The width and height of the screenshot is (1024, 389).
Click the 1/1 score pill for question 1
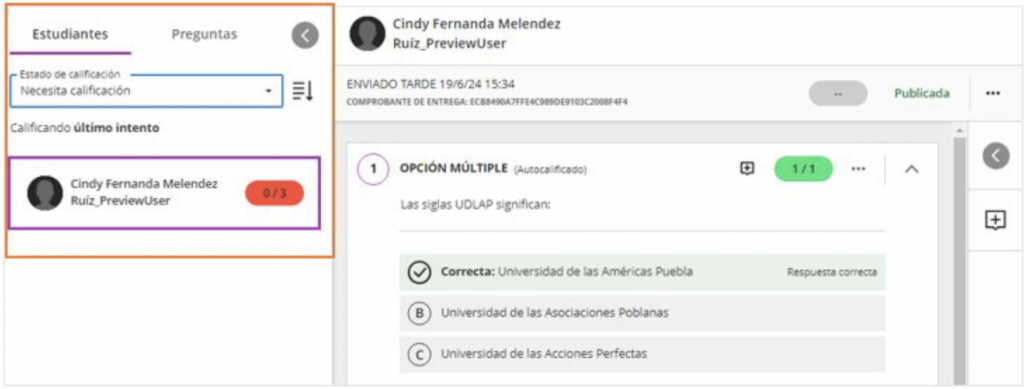[x=803, y=169]
